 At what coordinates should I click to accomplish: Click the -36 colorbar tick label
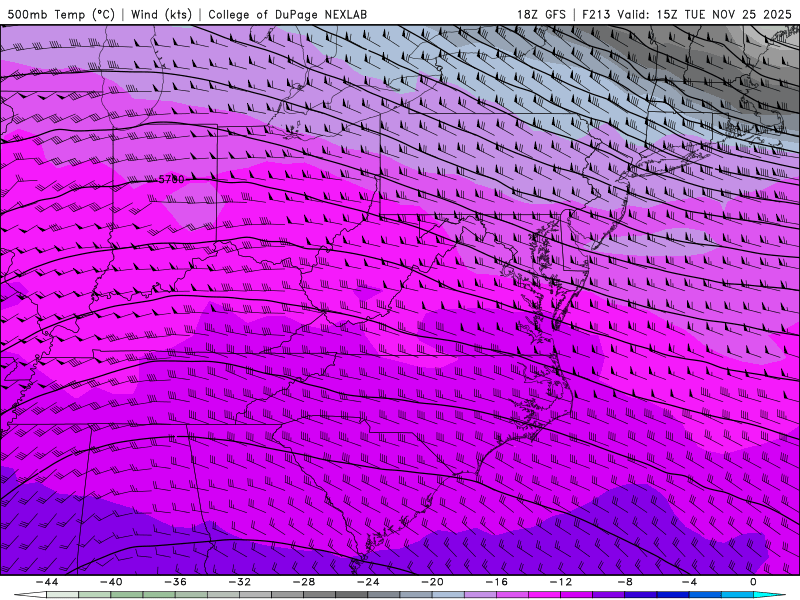[x=176, y=582]
